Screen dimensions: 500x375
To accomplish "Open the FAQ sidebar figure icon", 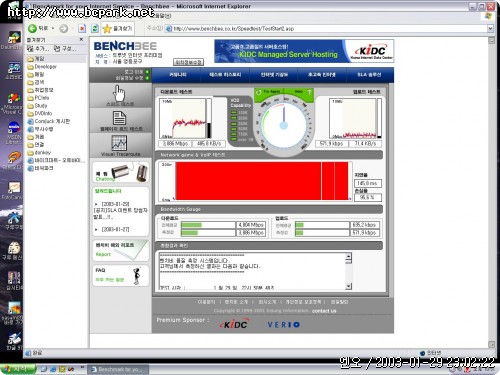I will click(137, 276).
